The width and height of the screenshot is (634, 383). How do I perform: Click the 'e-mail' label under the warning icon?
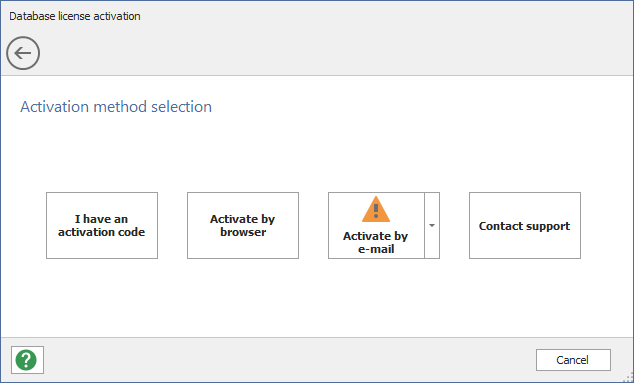coord(376,249)
